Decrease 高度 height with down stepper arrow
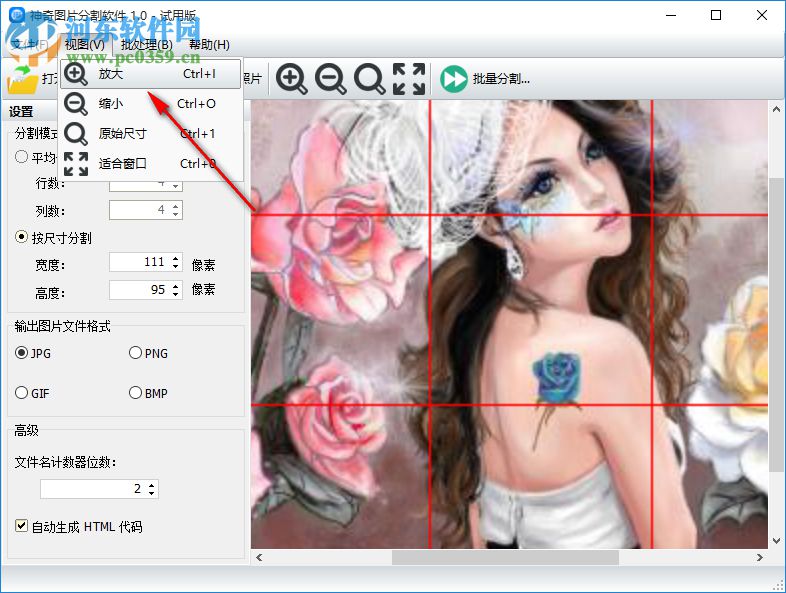 click(x=175, y=294)
